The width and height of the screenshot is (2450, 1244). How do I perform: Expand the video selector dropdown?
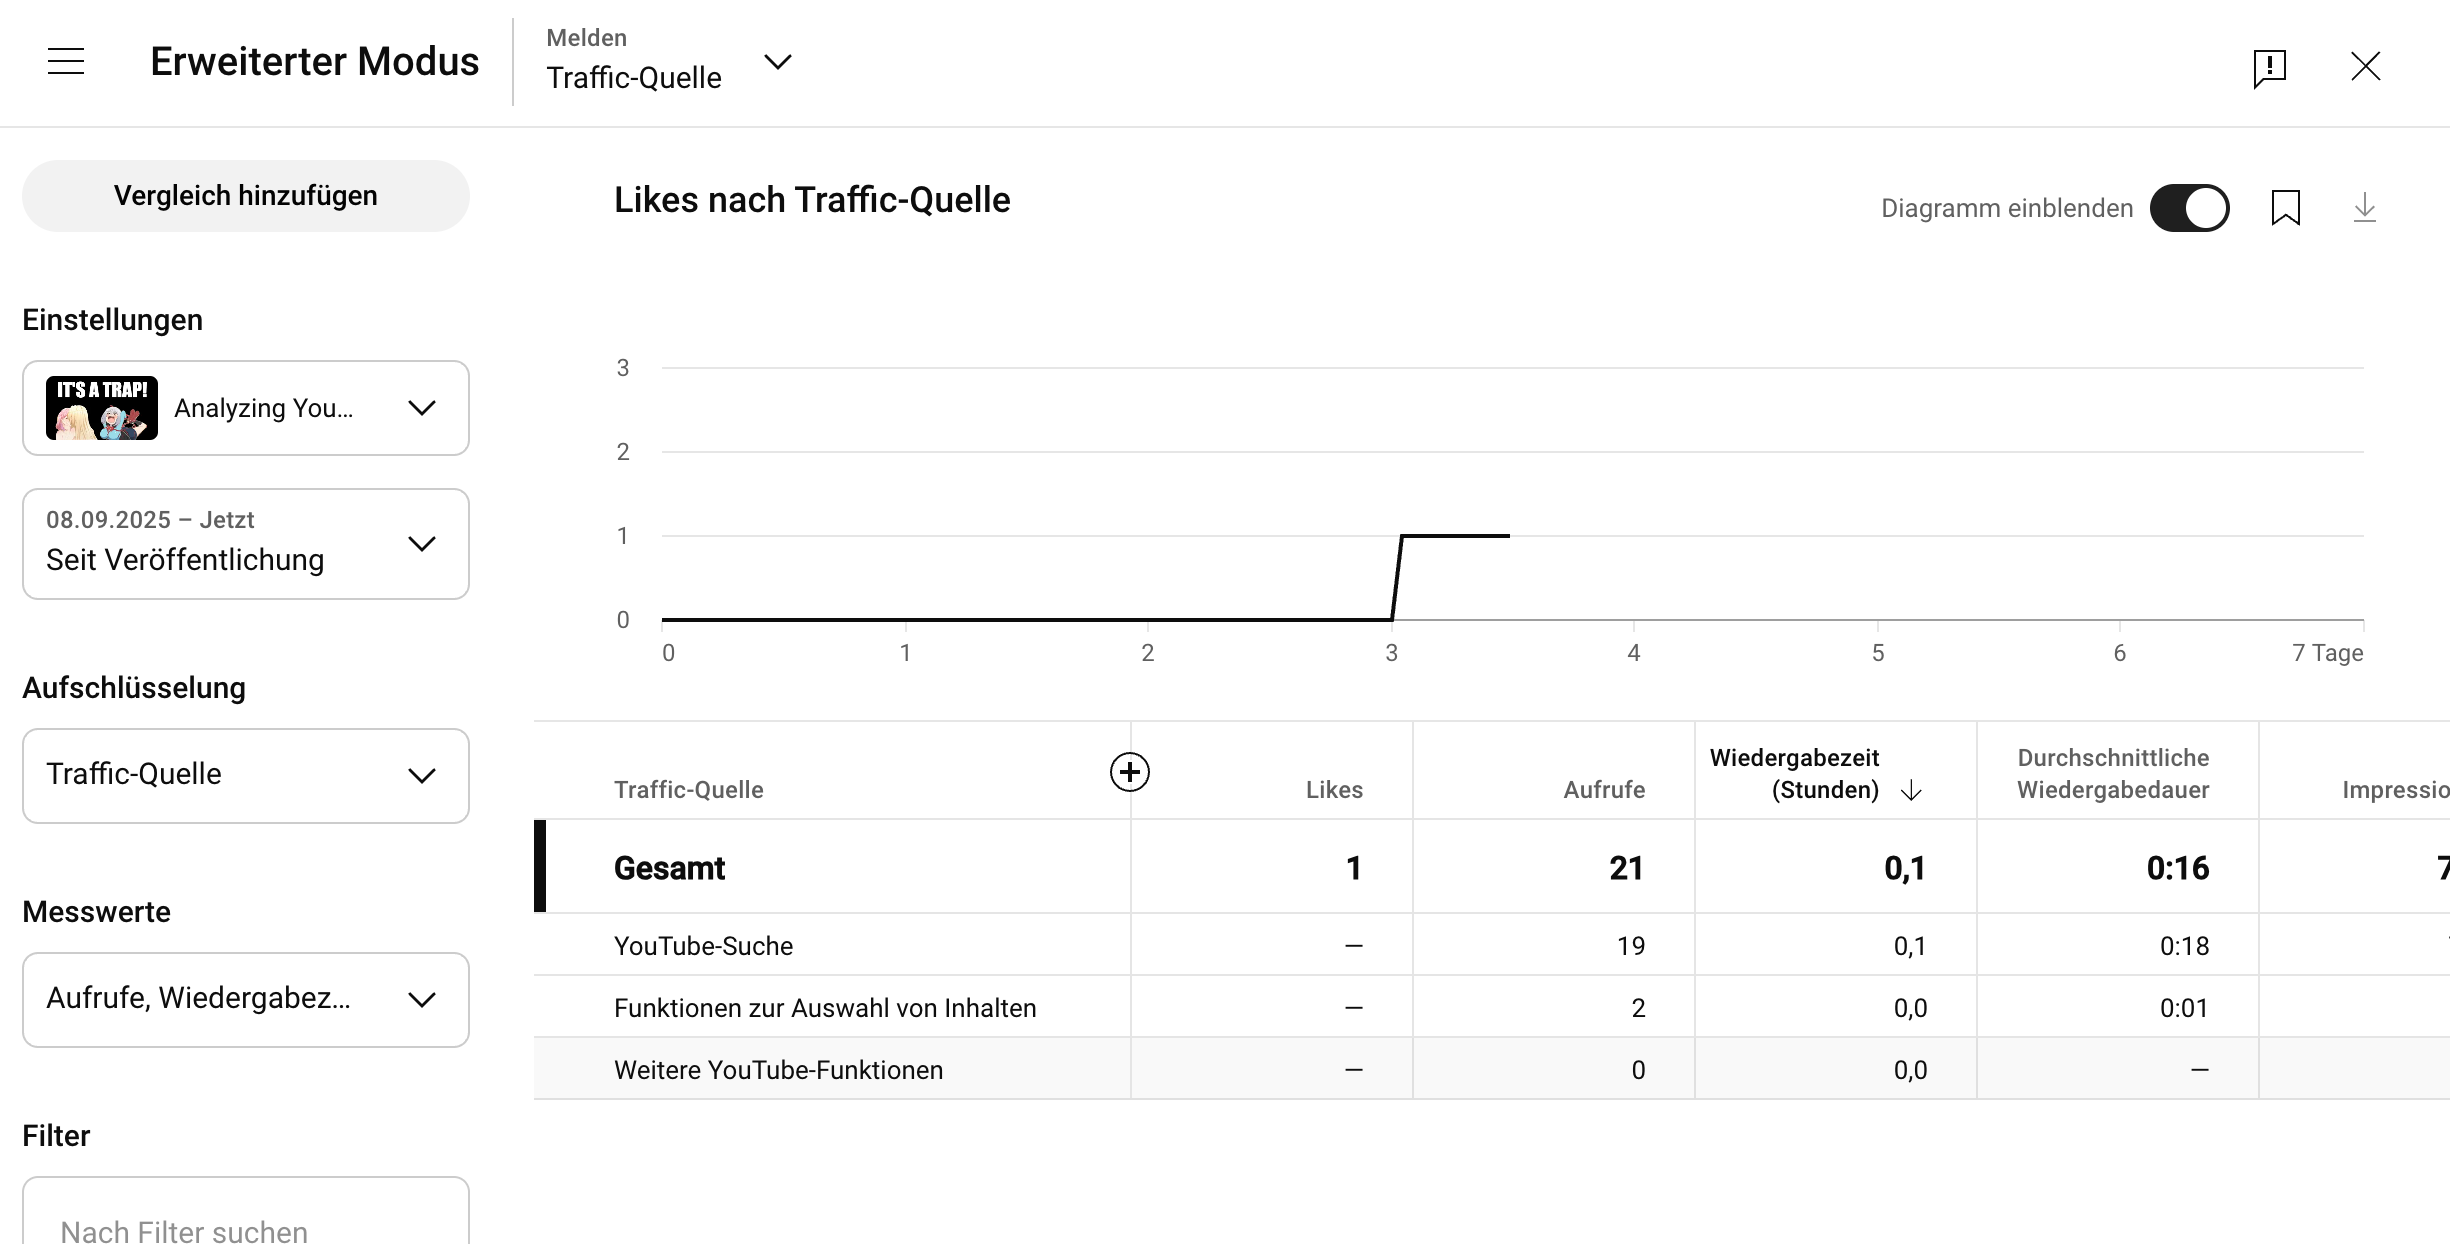pyautogui.click(x=422, y=408)
